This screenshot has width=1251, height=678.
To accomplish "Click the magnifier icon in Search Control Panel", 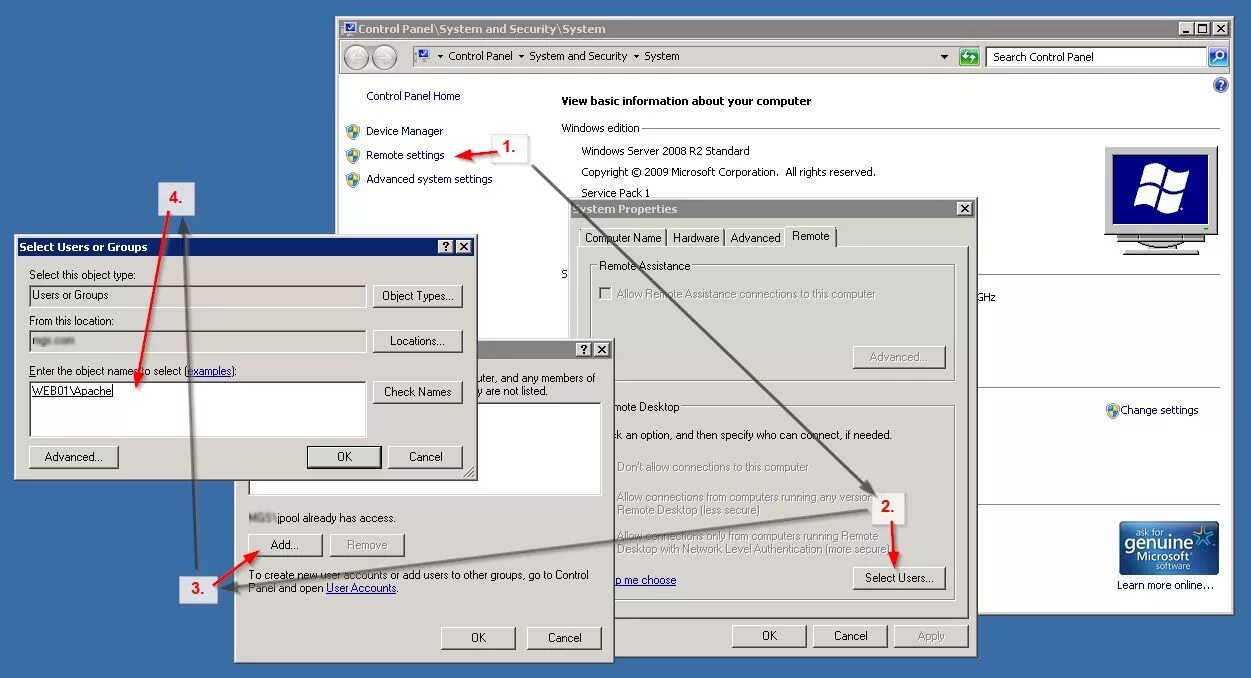I will pyautogui.click(x=1217, y=56).
